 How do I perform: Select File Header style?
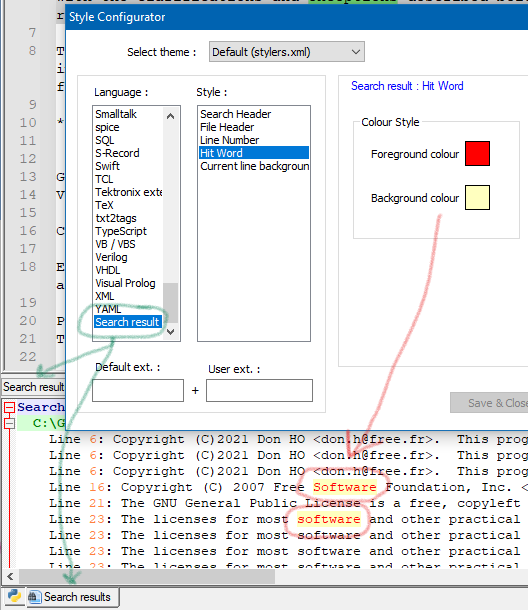227,127
